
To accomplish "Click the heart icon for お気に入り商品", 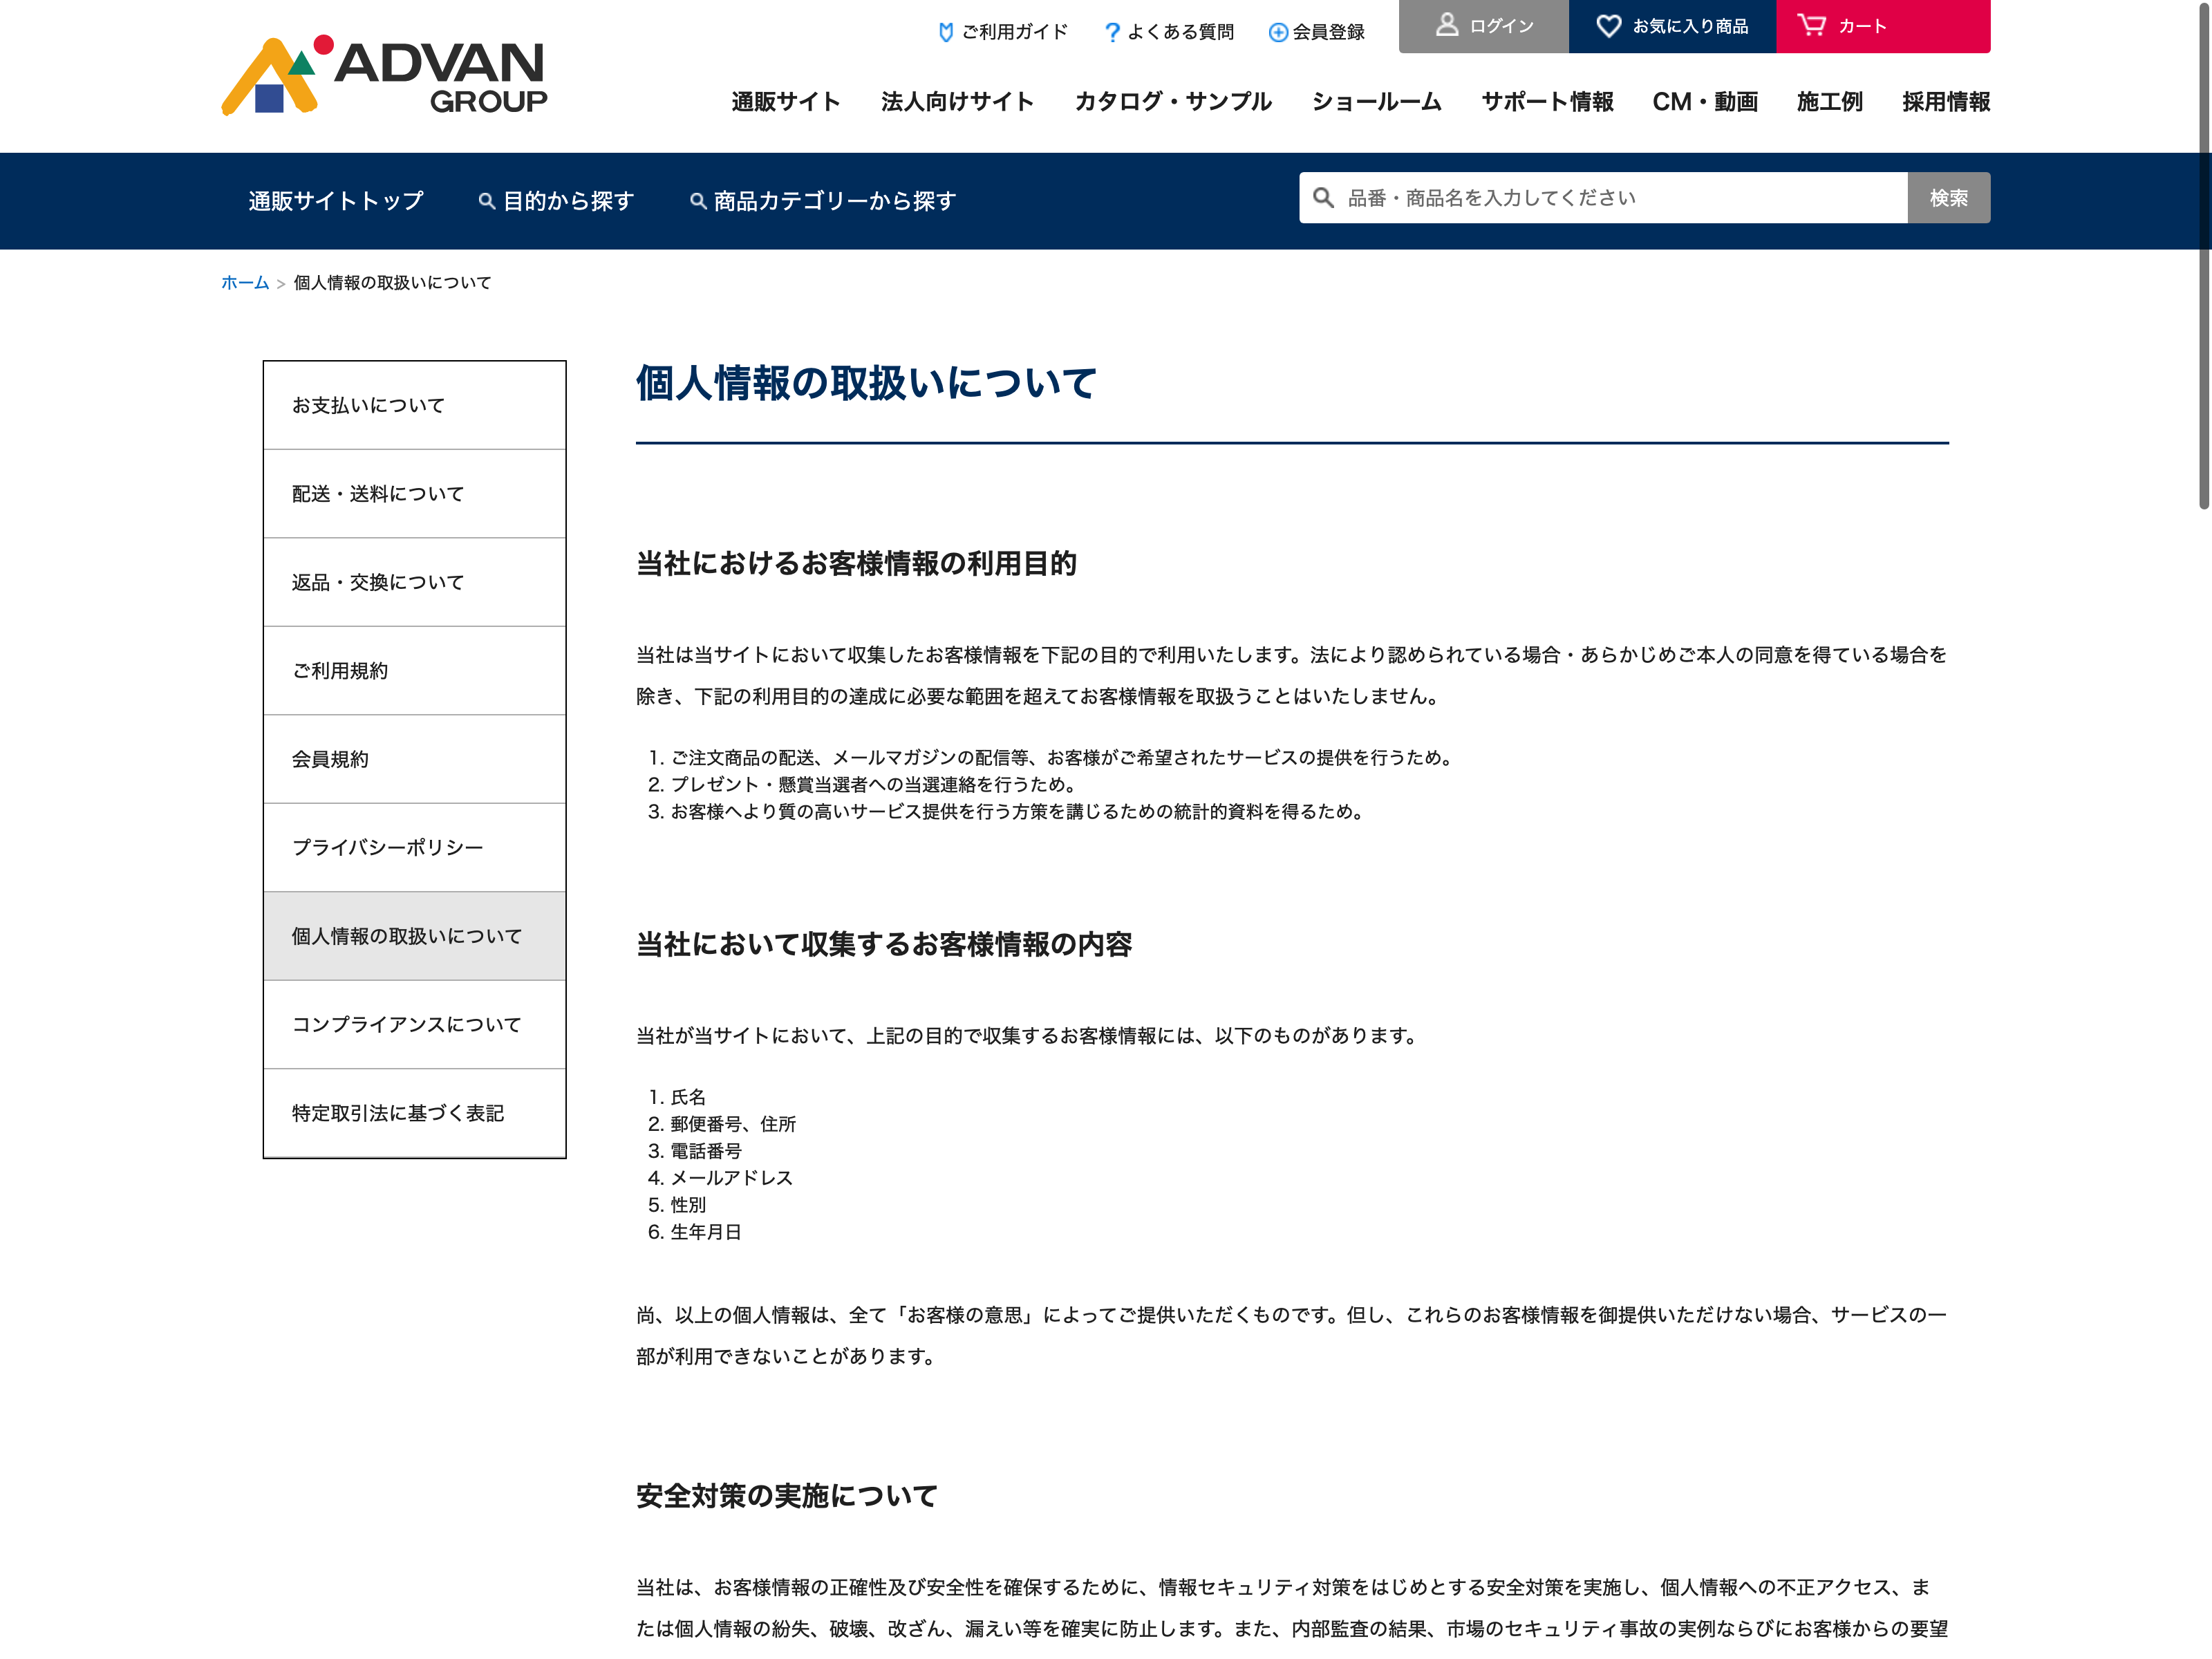I will (x=1608, y=26).
